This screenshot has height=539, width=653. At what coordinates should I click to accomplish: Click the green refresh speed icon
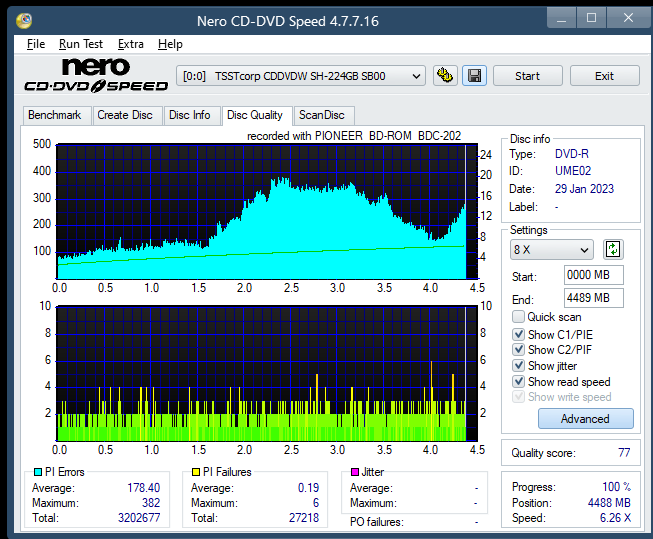pyautogui.click(x=613, y=250)
